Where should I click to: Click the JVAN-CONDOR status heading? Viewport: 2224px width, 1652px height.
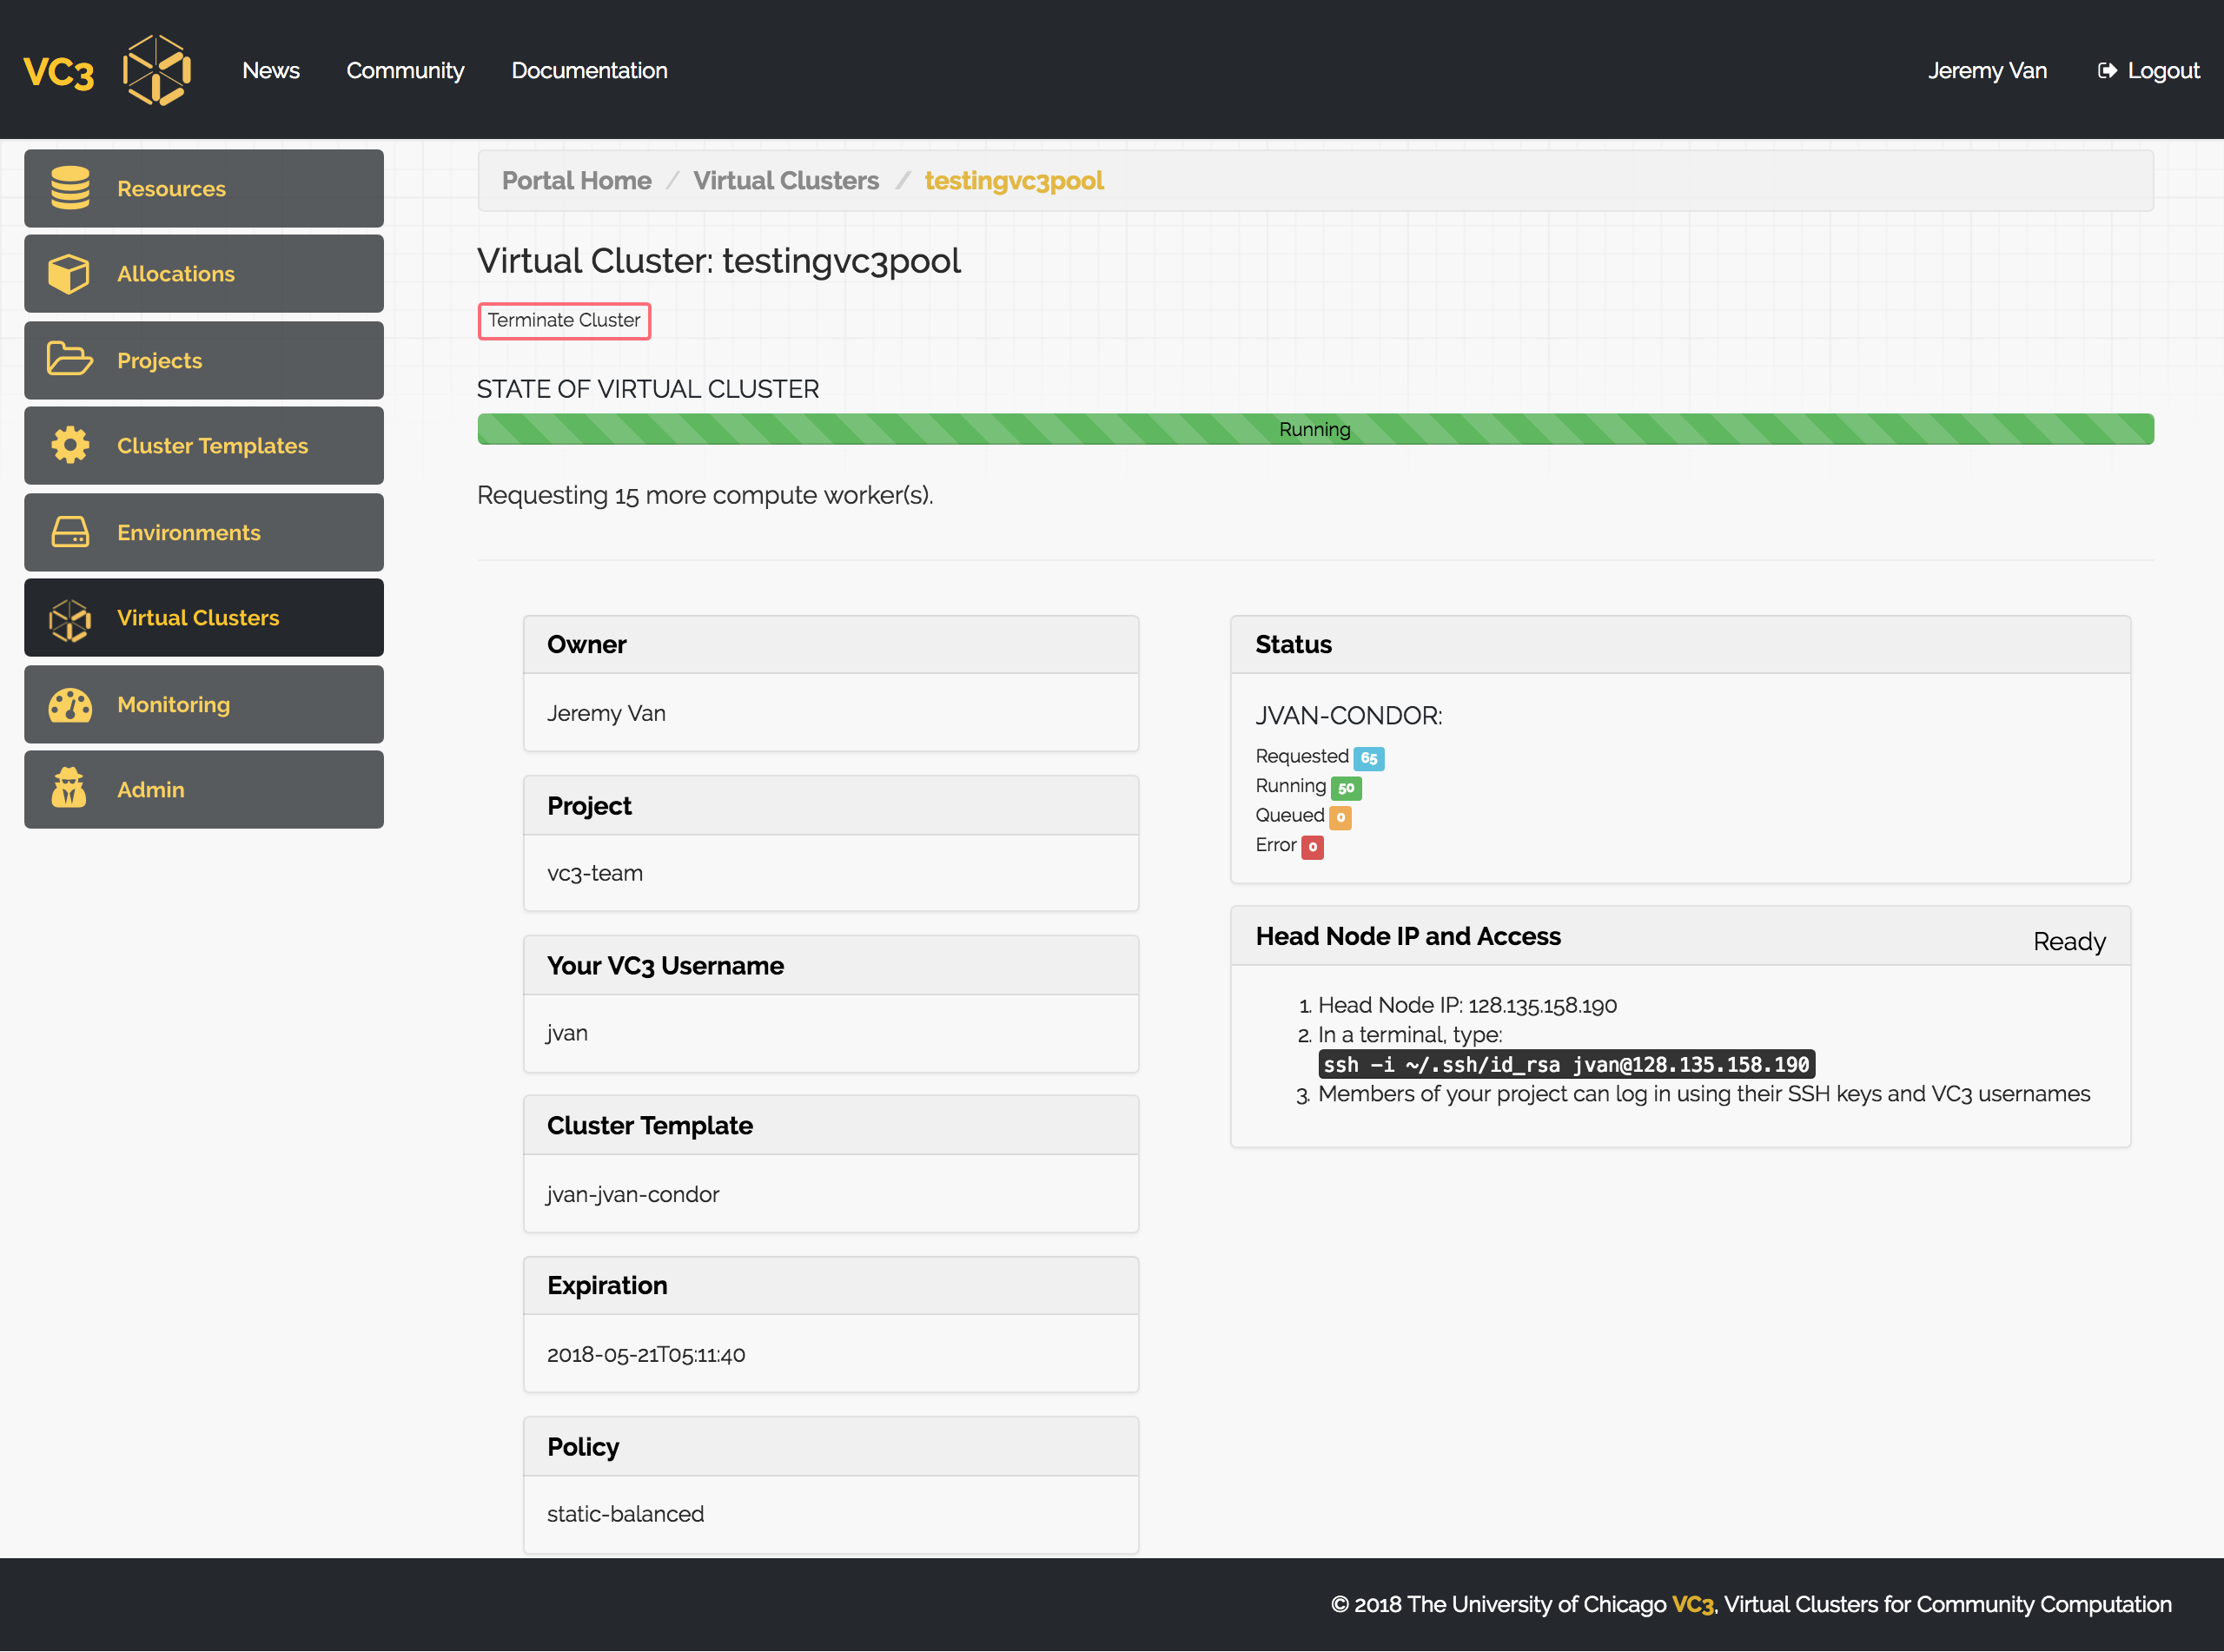(1349, 716)
